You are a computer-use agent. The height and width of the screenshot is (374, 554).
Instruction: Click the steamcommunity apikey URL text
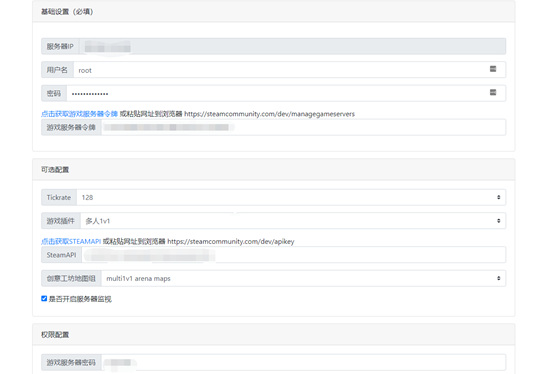(231, 242)
